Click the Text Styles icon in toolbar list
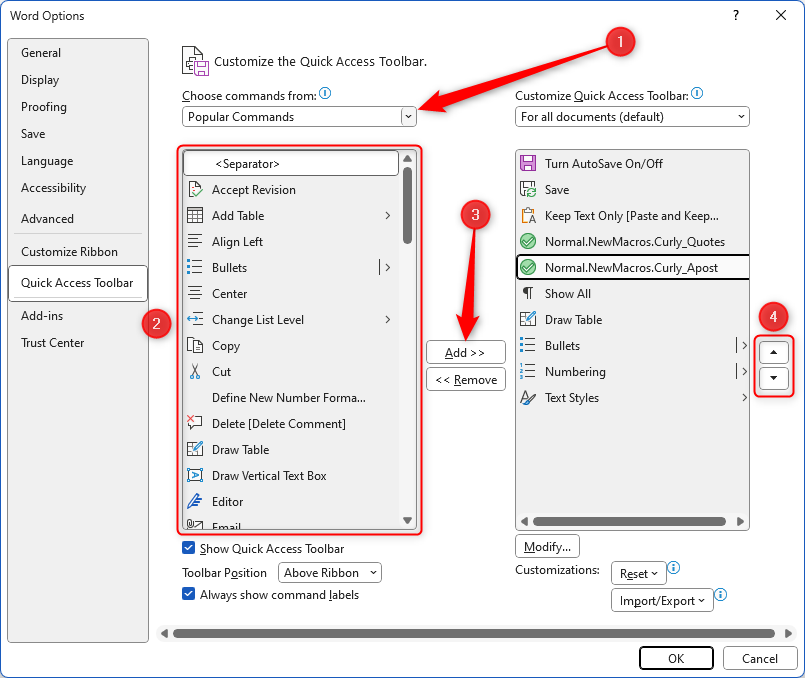 (x=528, y=398)
